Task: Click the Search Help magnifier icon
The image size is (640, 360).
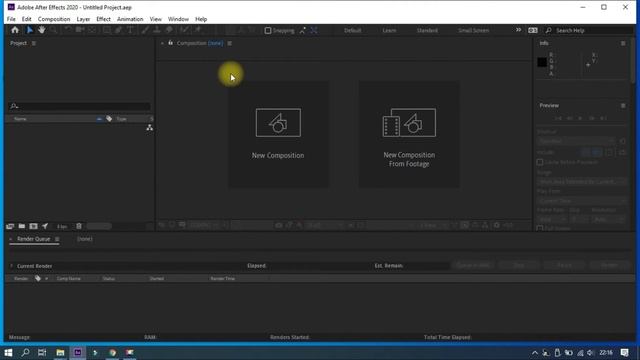Action: (x=549, y=30)
